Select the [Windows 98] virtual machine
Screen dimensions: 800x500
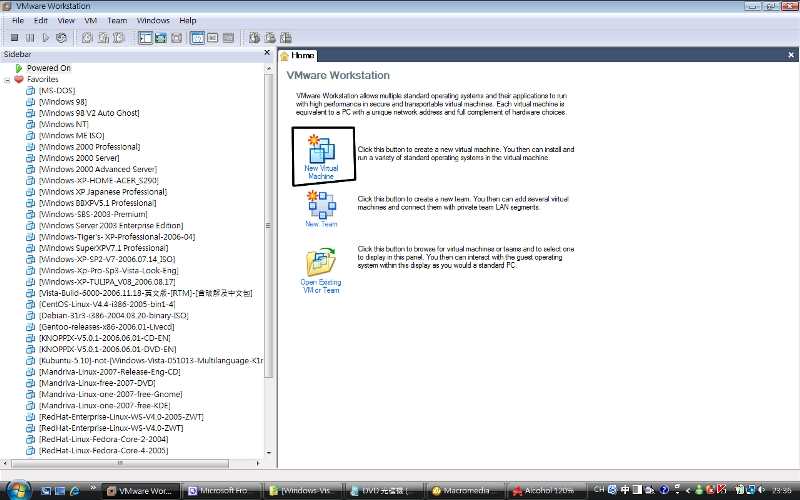[x=63, y=102]
